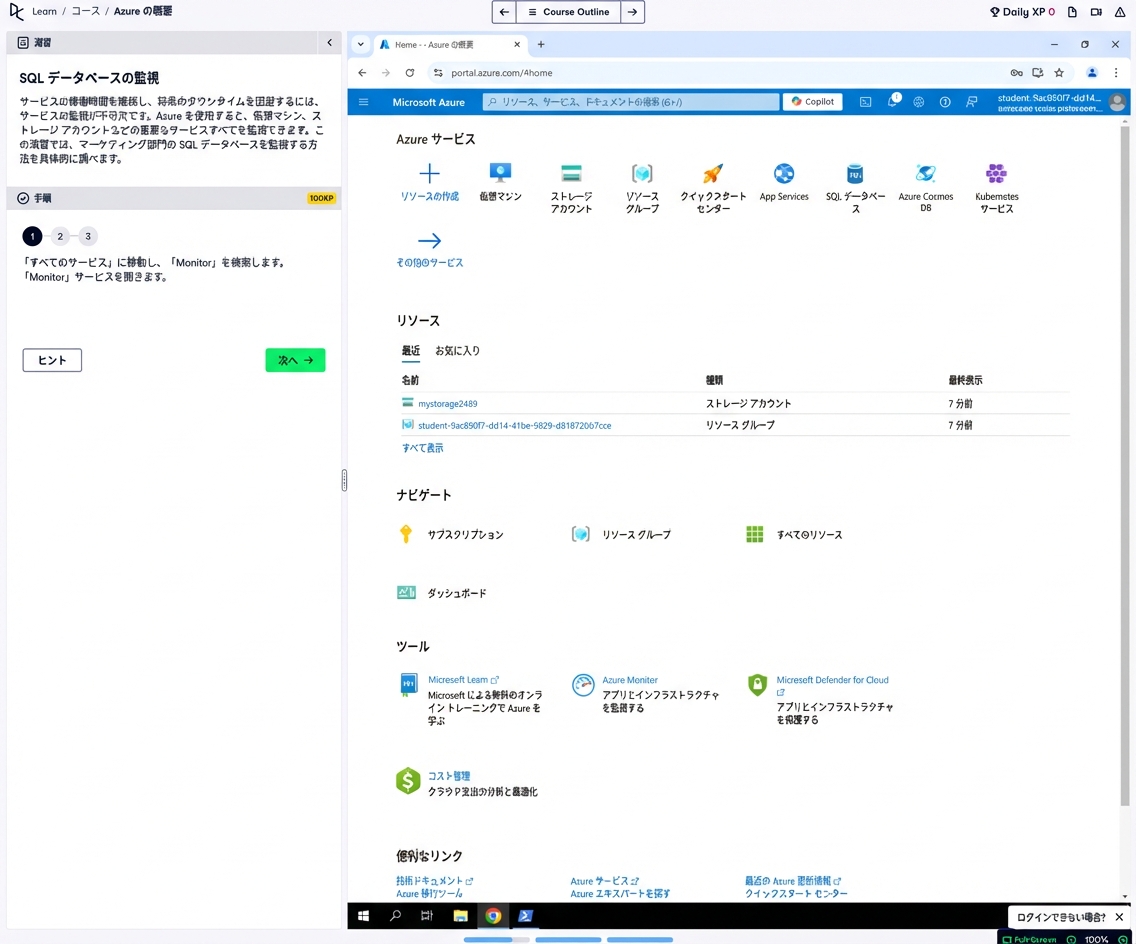Image resolution: width=1136 pixels, height=944 pixels.
Task: Select exercise step 1 circle
Action: click(x=32, y=236)
